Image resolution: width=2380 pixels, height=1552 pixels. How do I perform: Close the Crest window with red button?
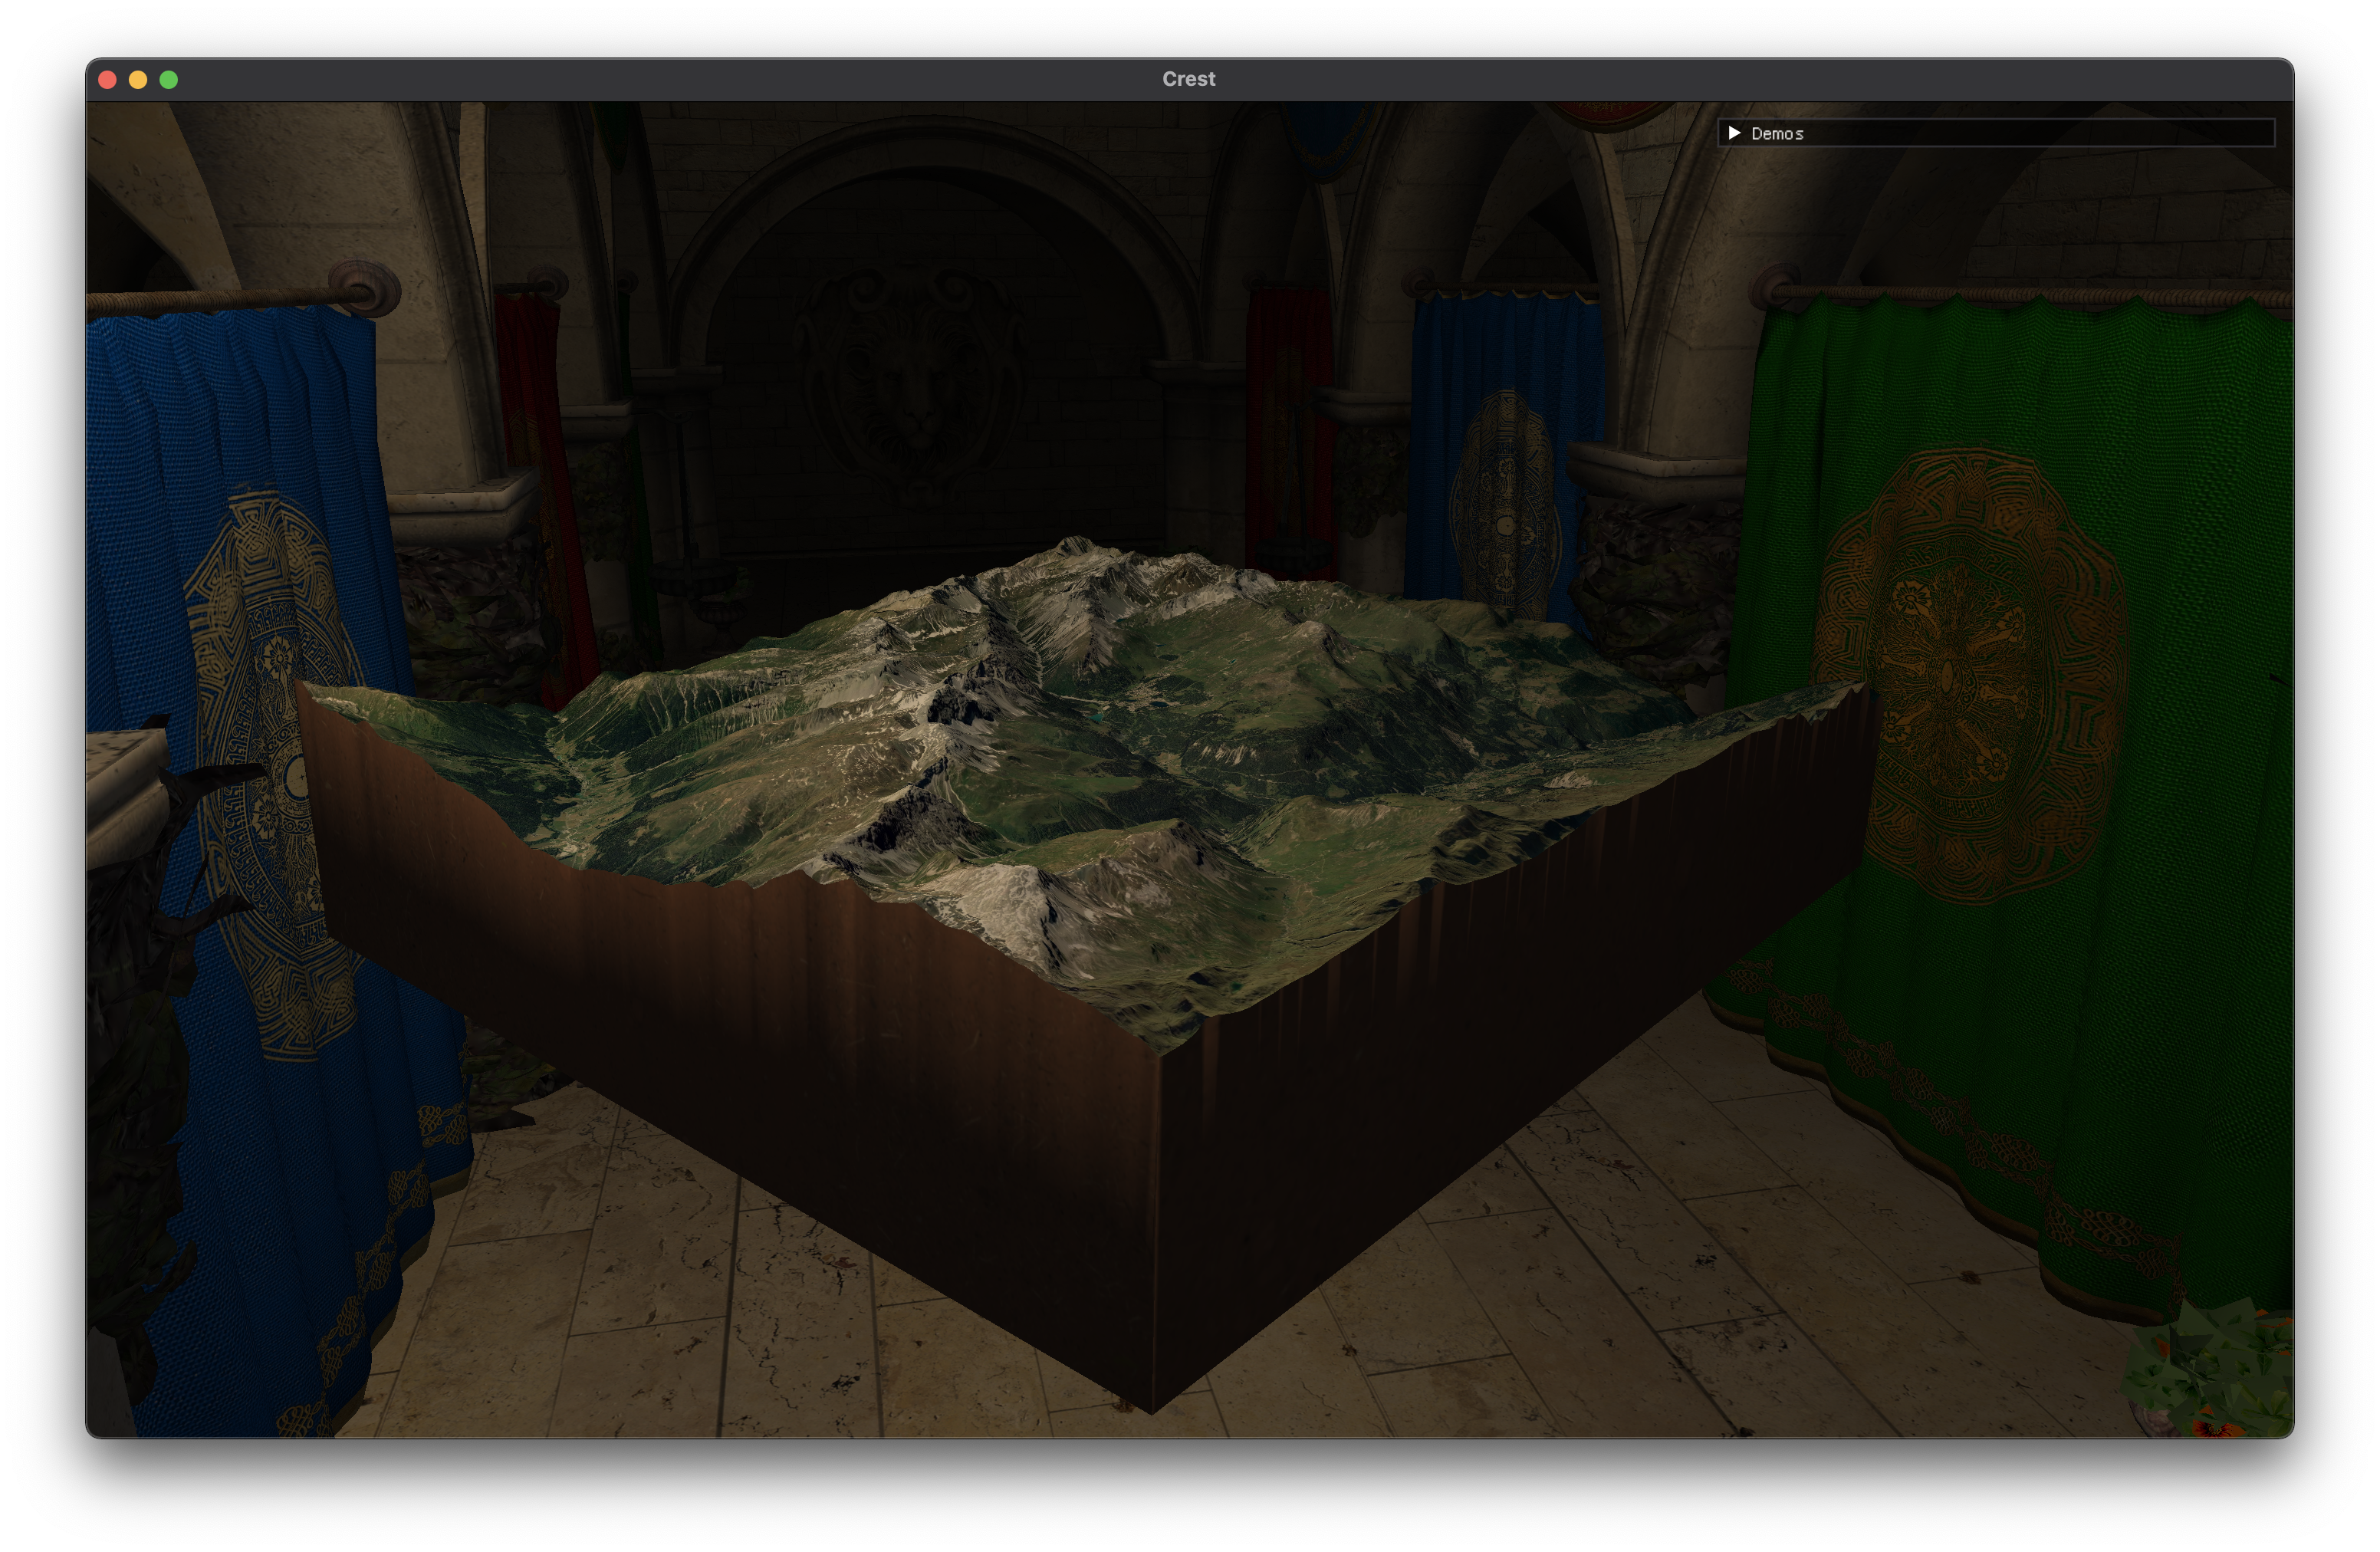click(x=108, y=80)
